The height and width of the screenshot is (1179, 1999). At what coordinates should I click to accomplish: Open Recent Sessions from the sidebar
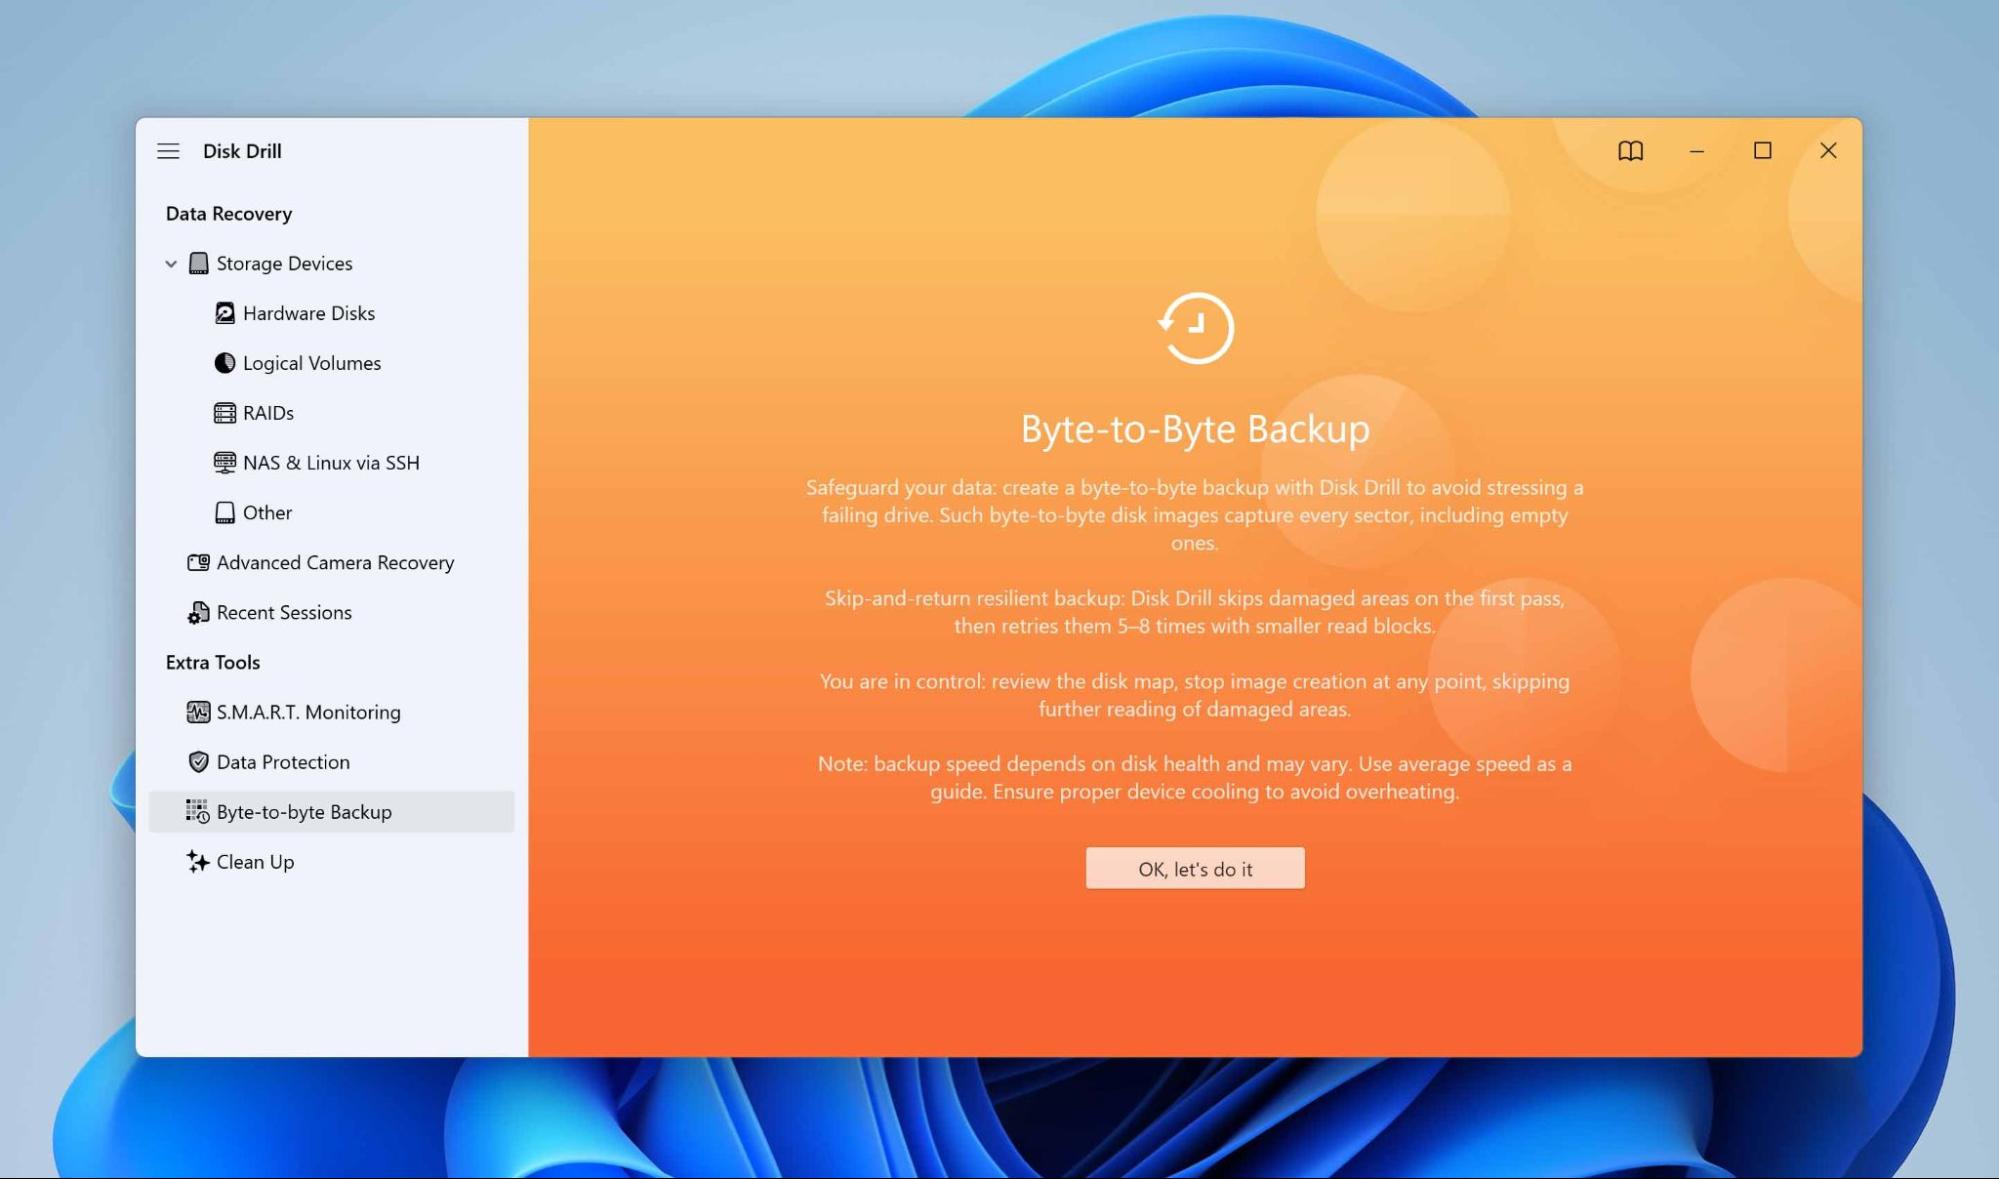pos(283,612)
